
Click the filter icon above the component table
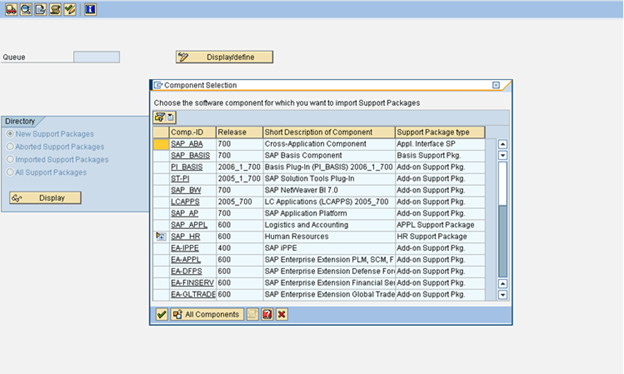coord(160,117)
